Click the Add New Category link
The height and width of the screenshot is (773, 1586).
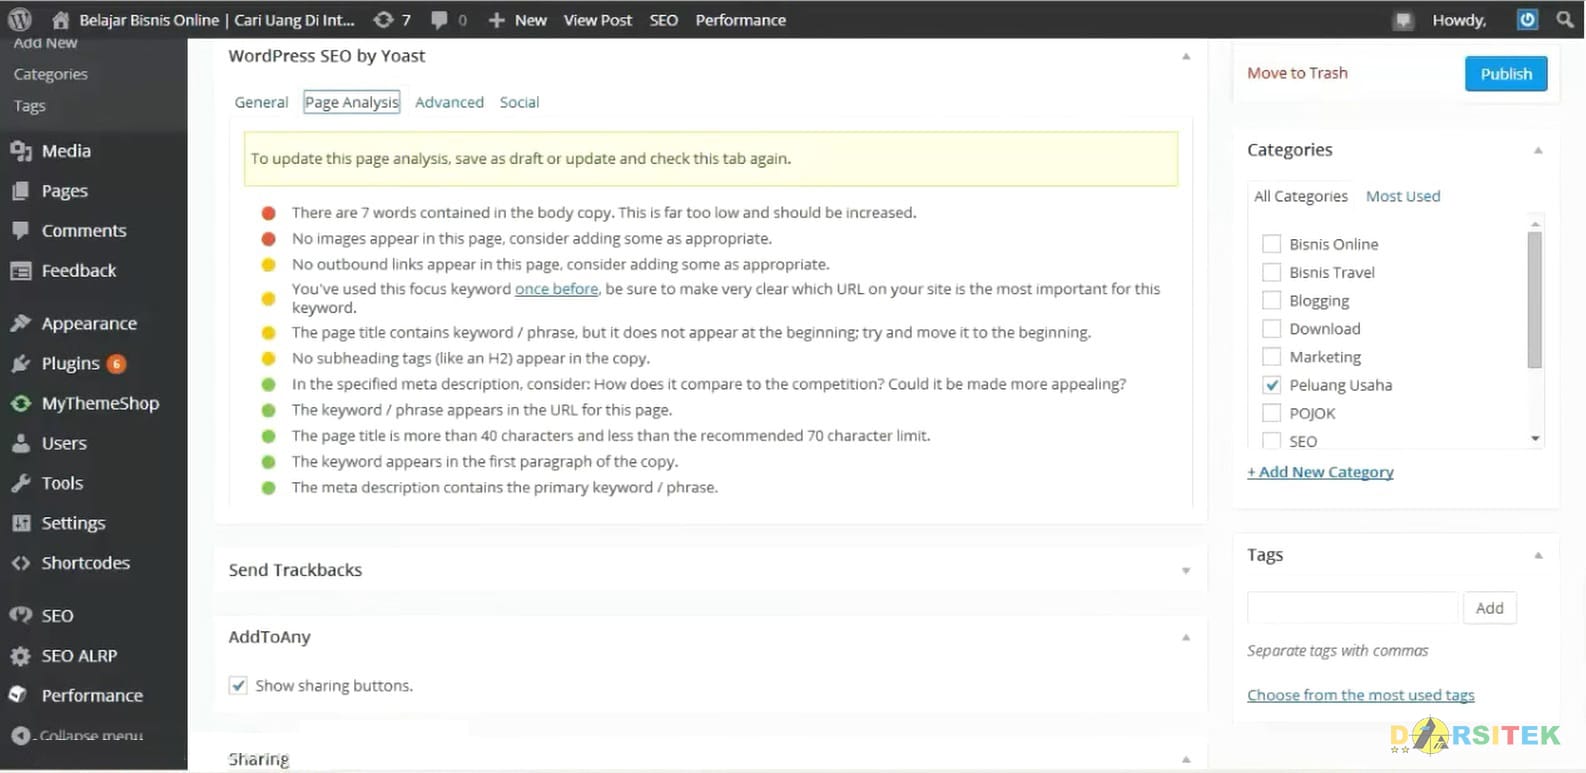[x=1320, y=472]
